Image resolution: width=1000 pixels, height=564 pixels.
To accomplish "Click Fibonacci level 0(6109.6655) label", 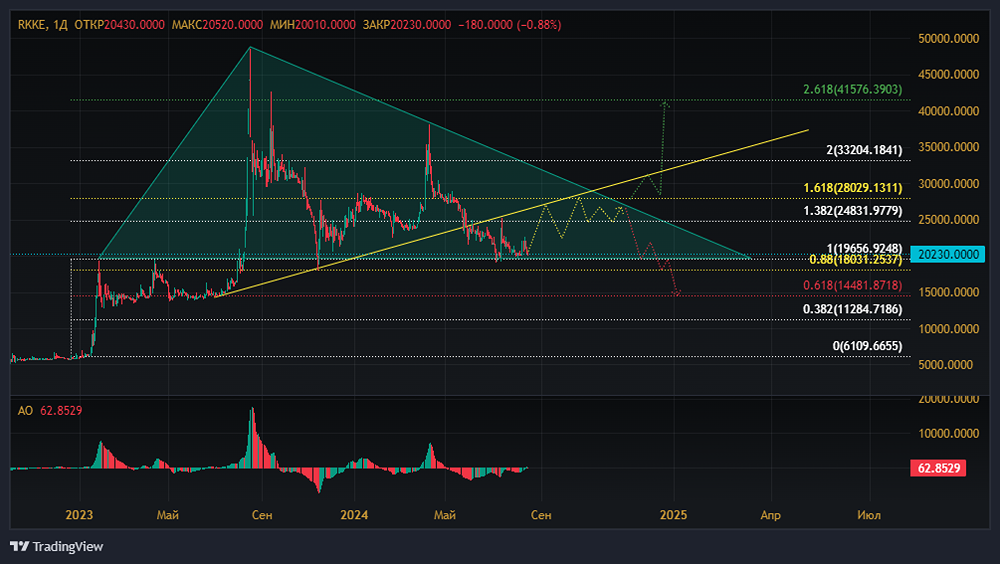I will point(867,346).
